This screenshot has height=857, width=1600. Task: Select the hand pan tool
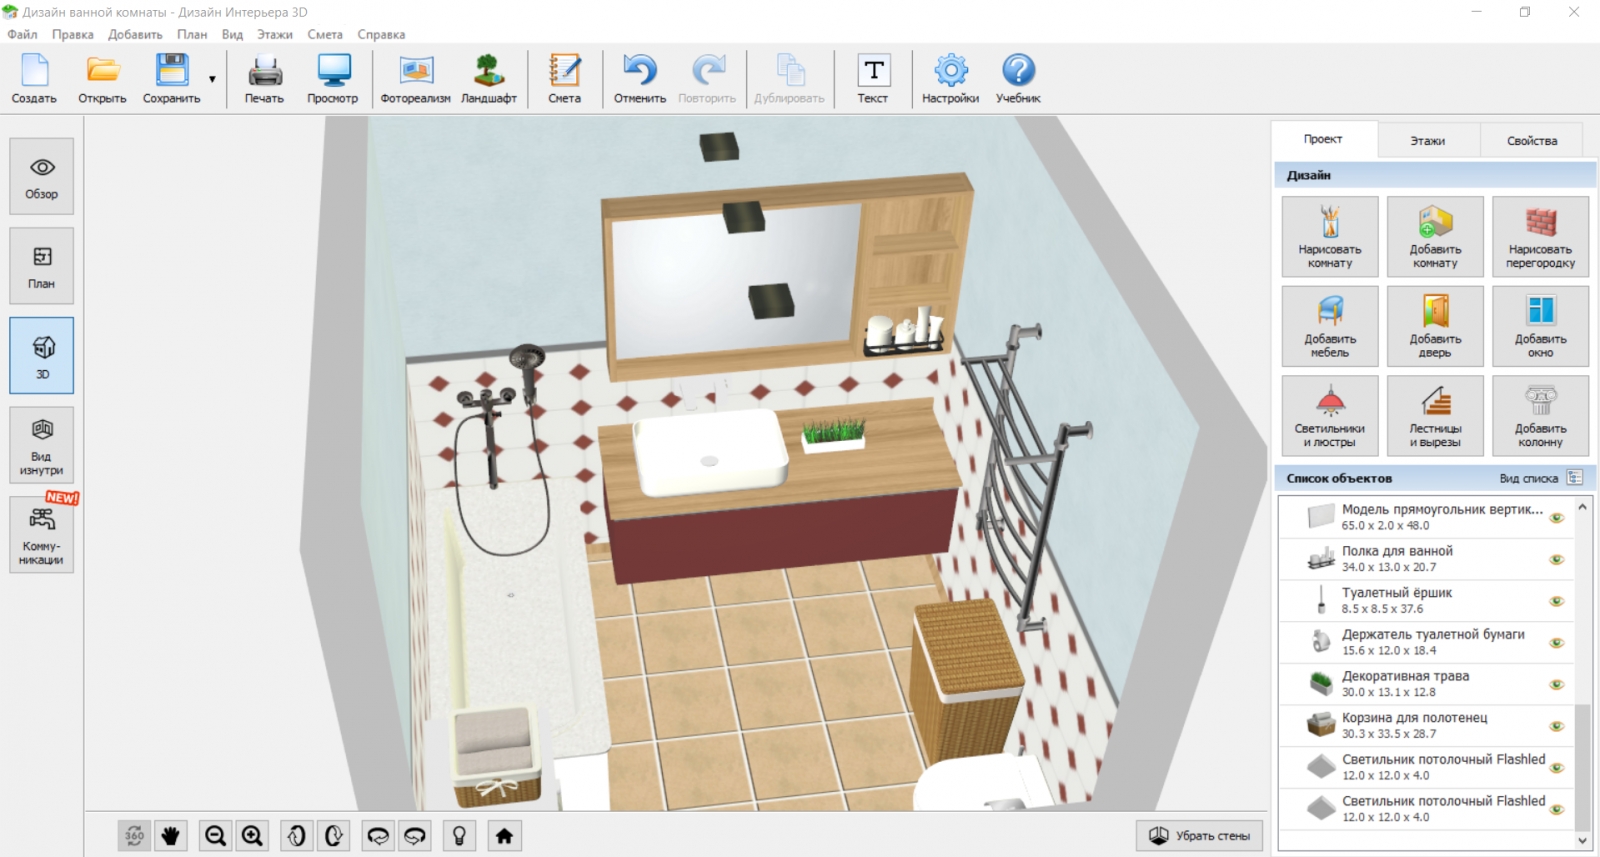171,835
